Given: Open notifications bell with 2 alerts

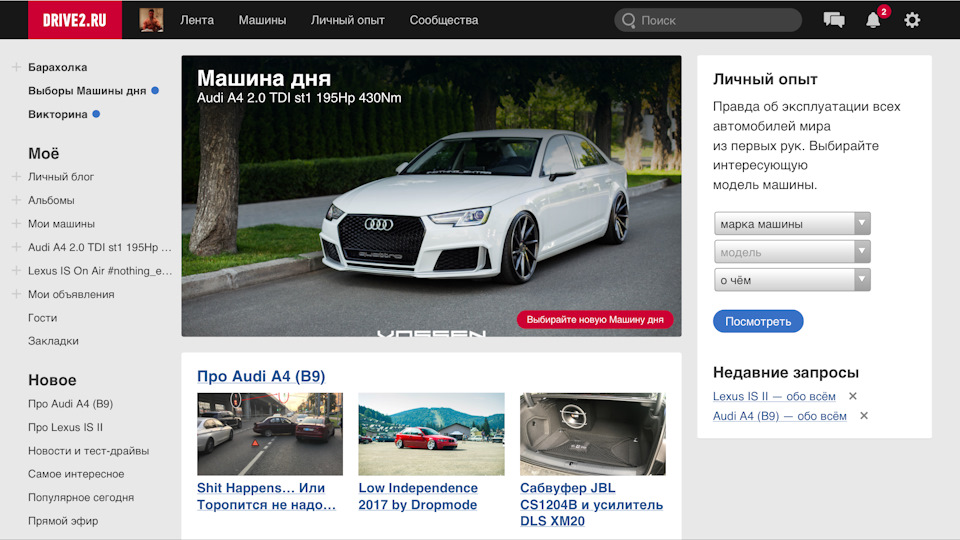Looking at the screenshot, I should pos(874,20).
